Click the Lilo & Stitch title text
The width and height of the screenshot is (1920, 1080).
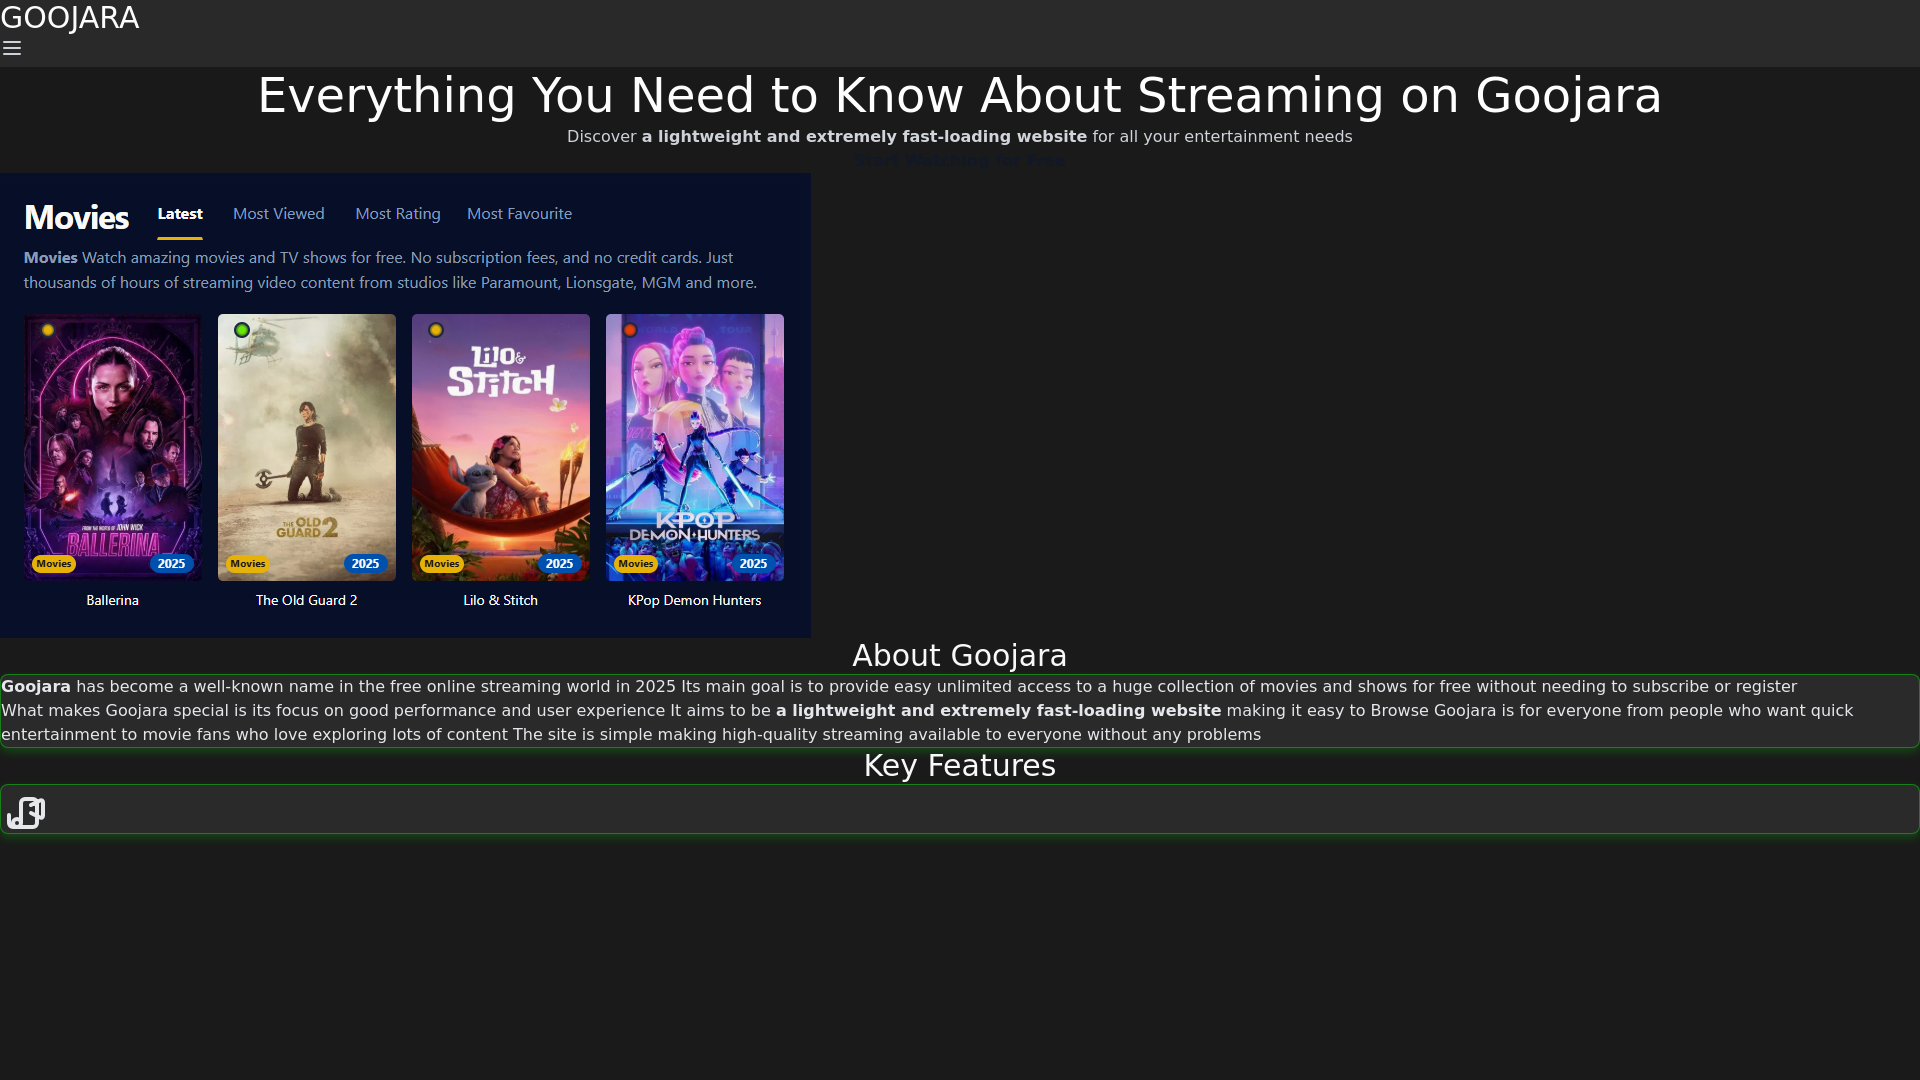point(501,600)
